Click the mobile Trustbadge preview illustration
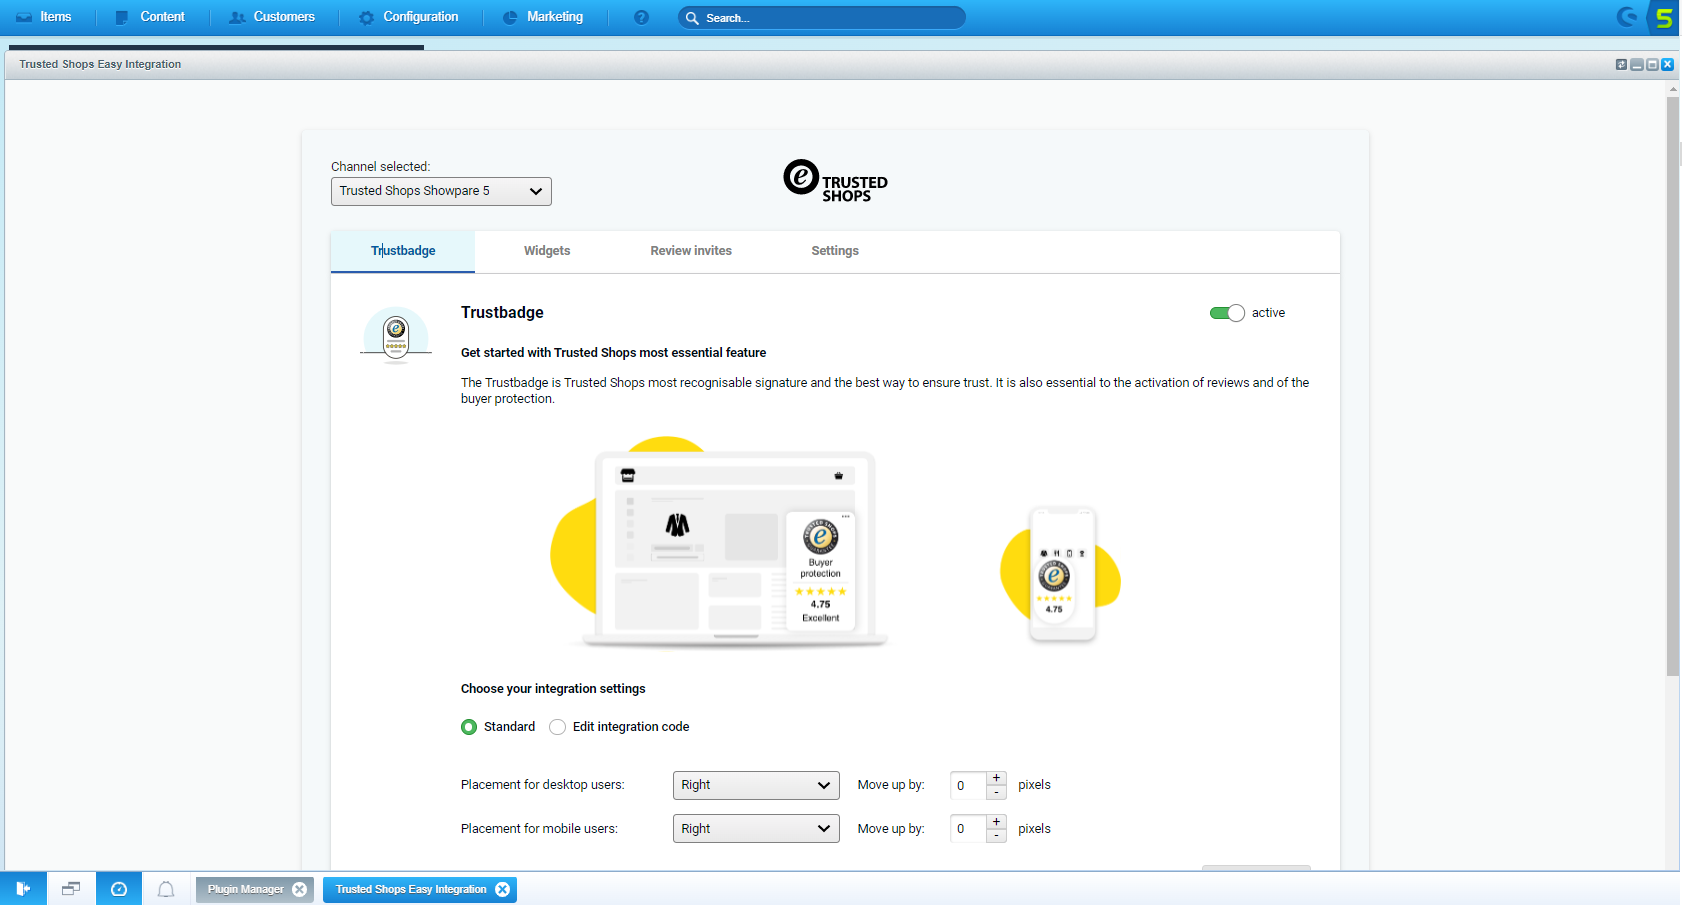 coord(1061,575)
